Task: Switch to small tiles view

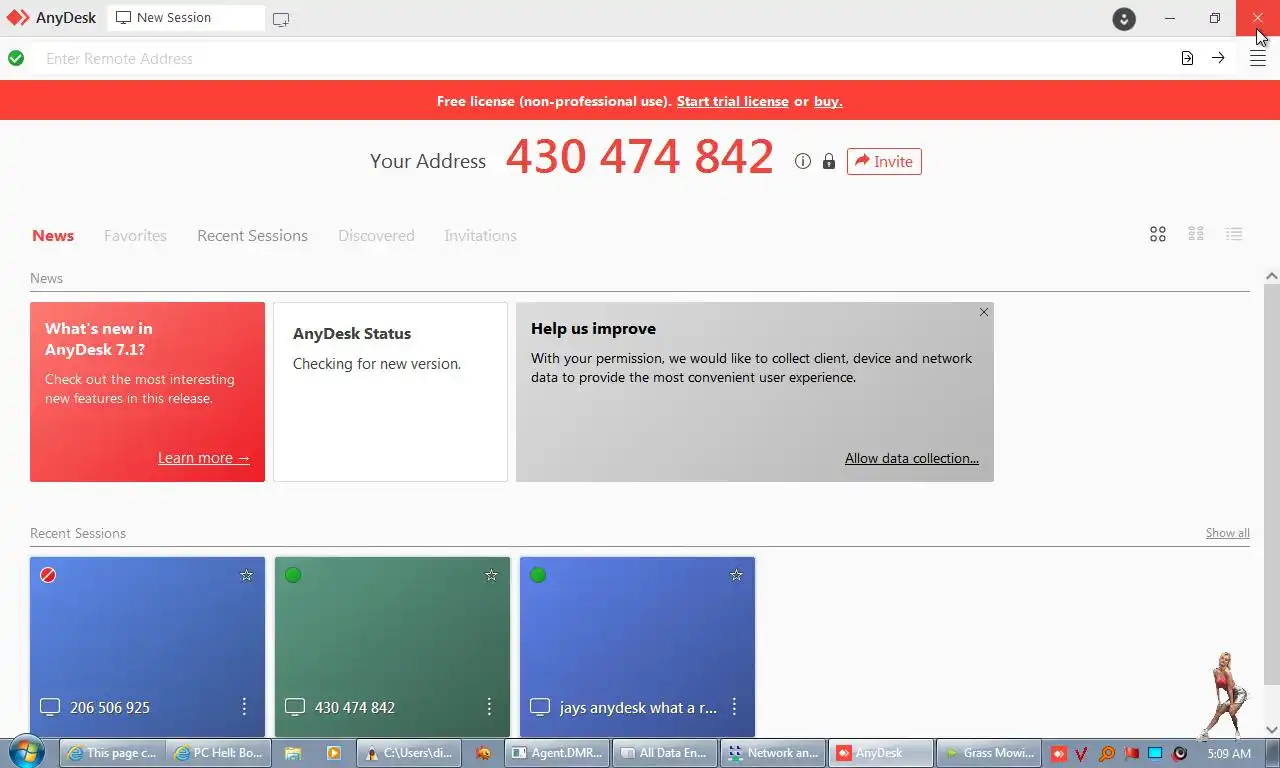Action: click(x=1196, y=234)
